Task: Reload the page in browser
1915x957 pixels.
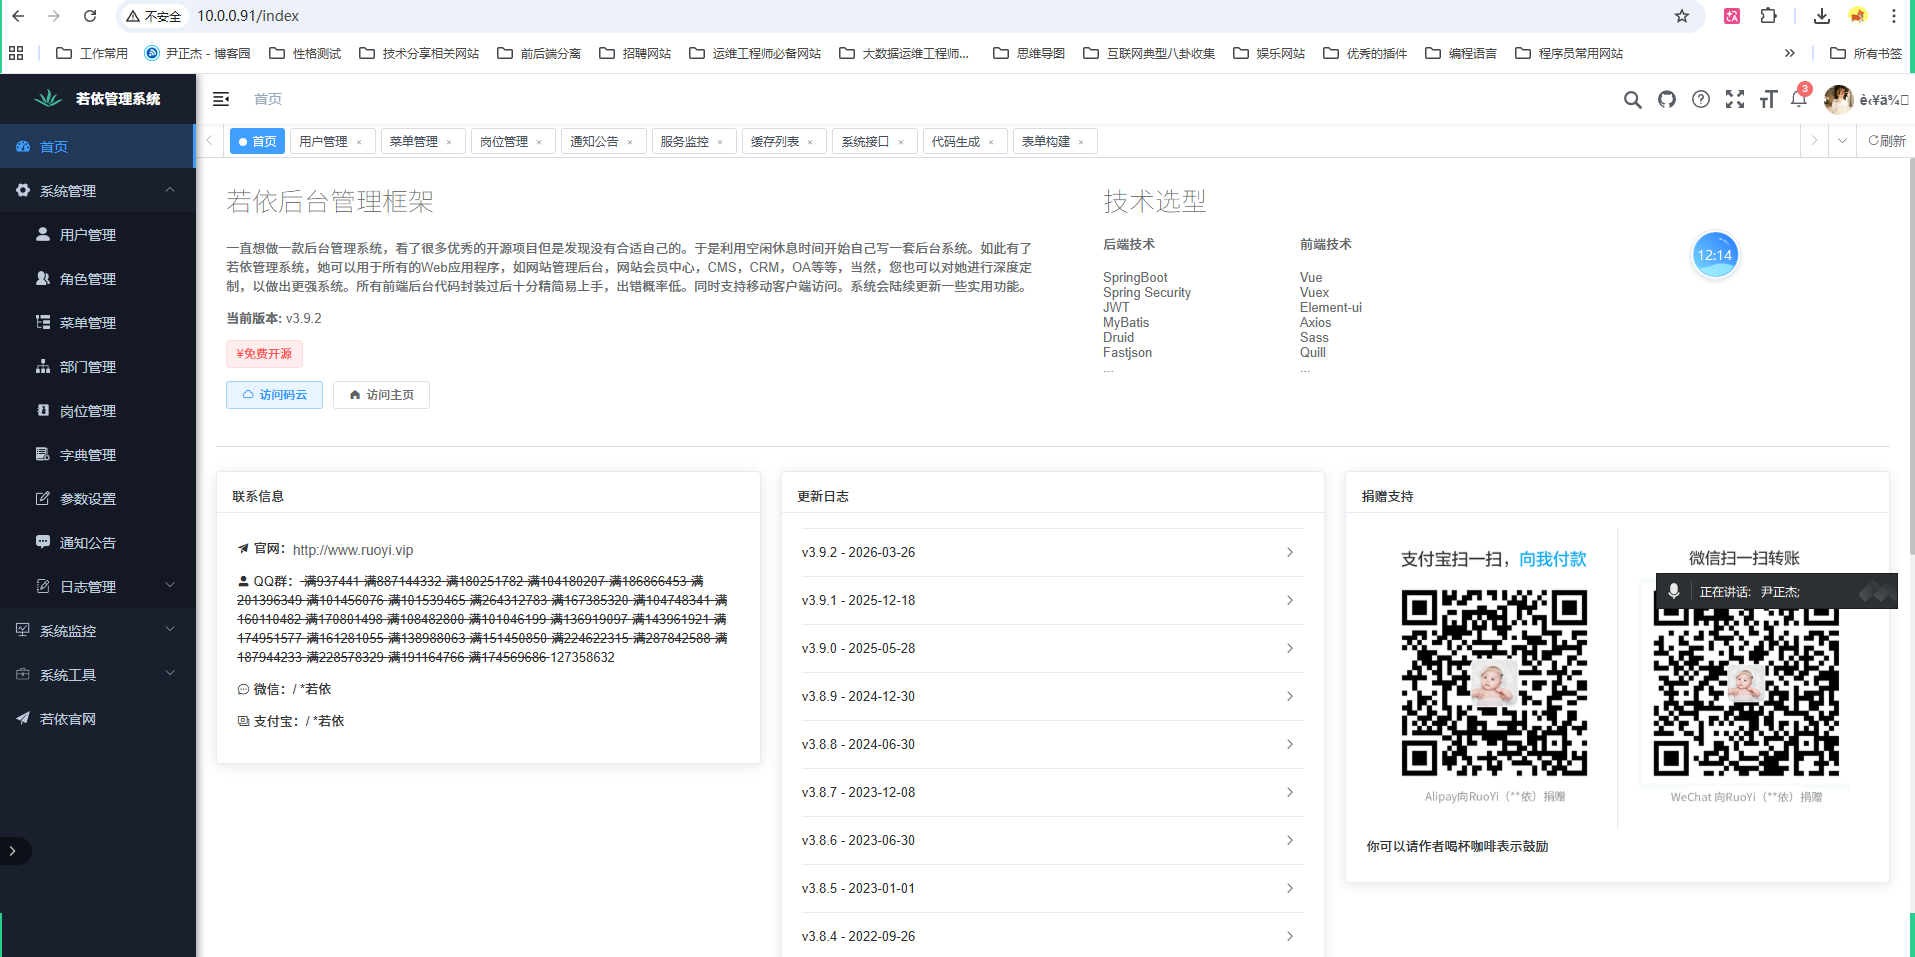Action: point(90,16)
